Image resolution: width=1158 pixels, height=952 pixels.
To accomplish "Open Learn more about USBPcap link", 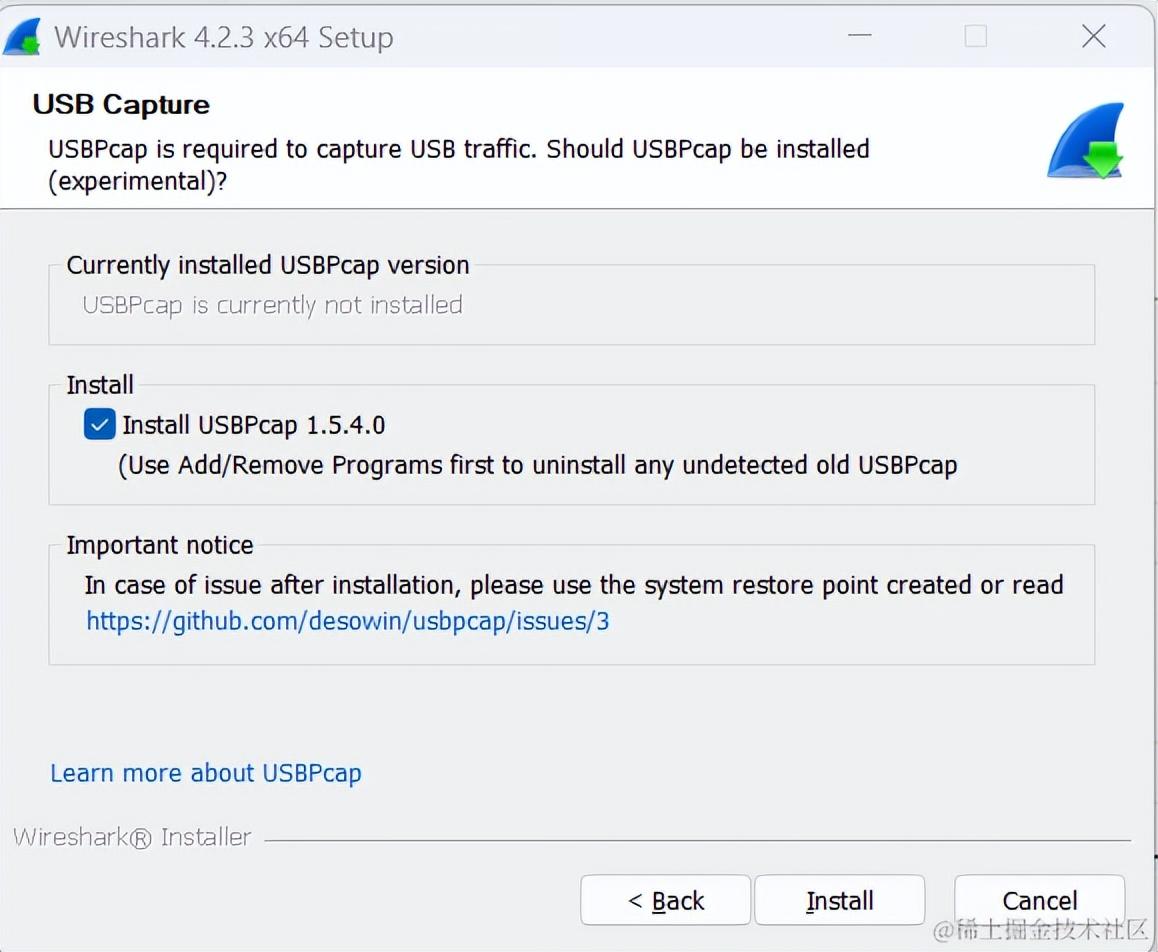I will pyautogui.click(x=206, y=773).
